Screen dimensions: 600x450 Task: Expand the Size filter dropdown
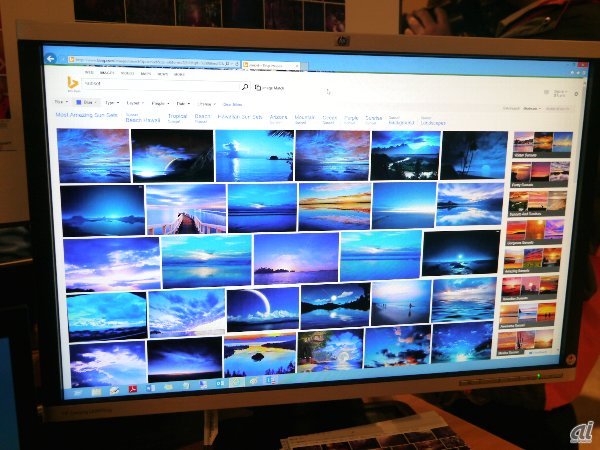pyautogui.click(x=61, y=101)
